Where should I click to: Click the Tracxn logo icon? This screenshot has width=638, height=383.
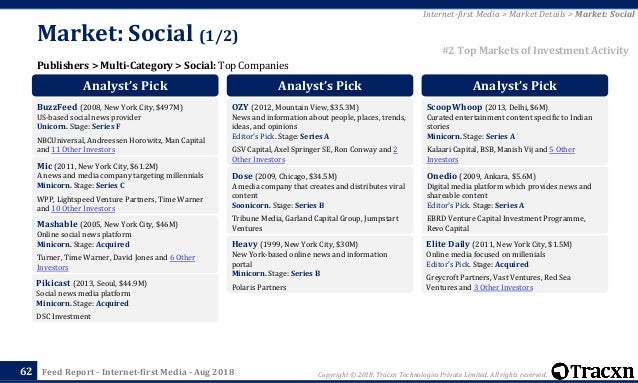coord(560,371)
